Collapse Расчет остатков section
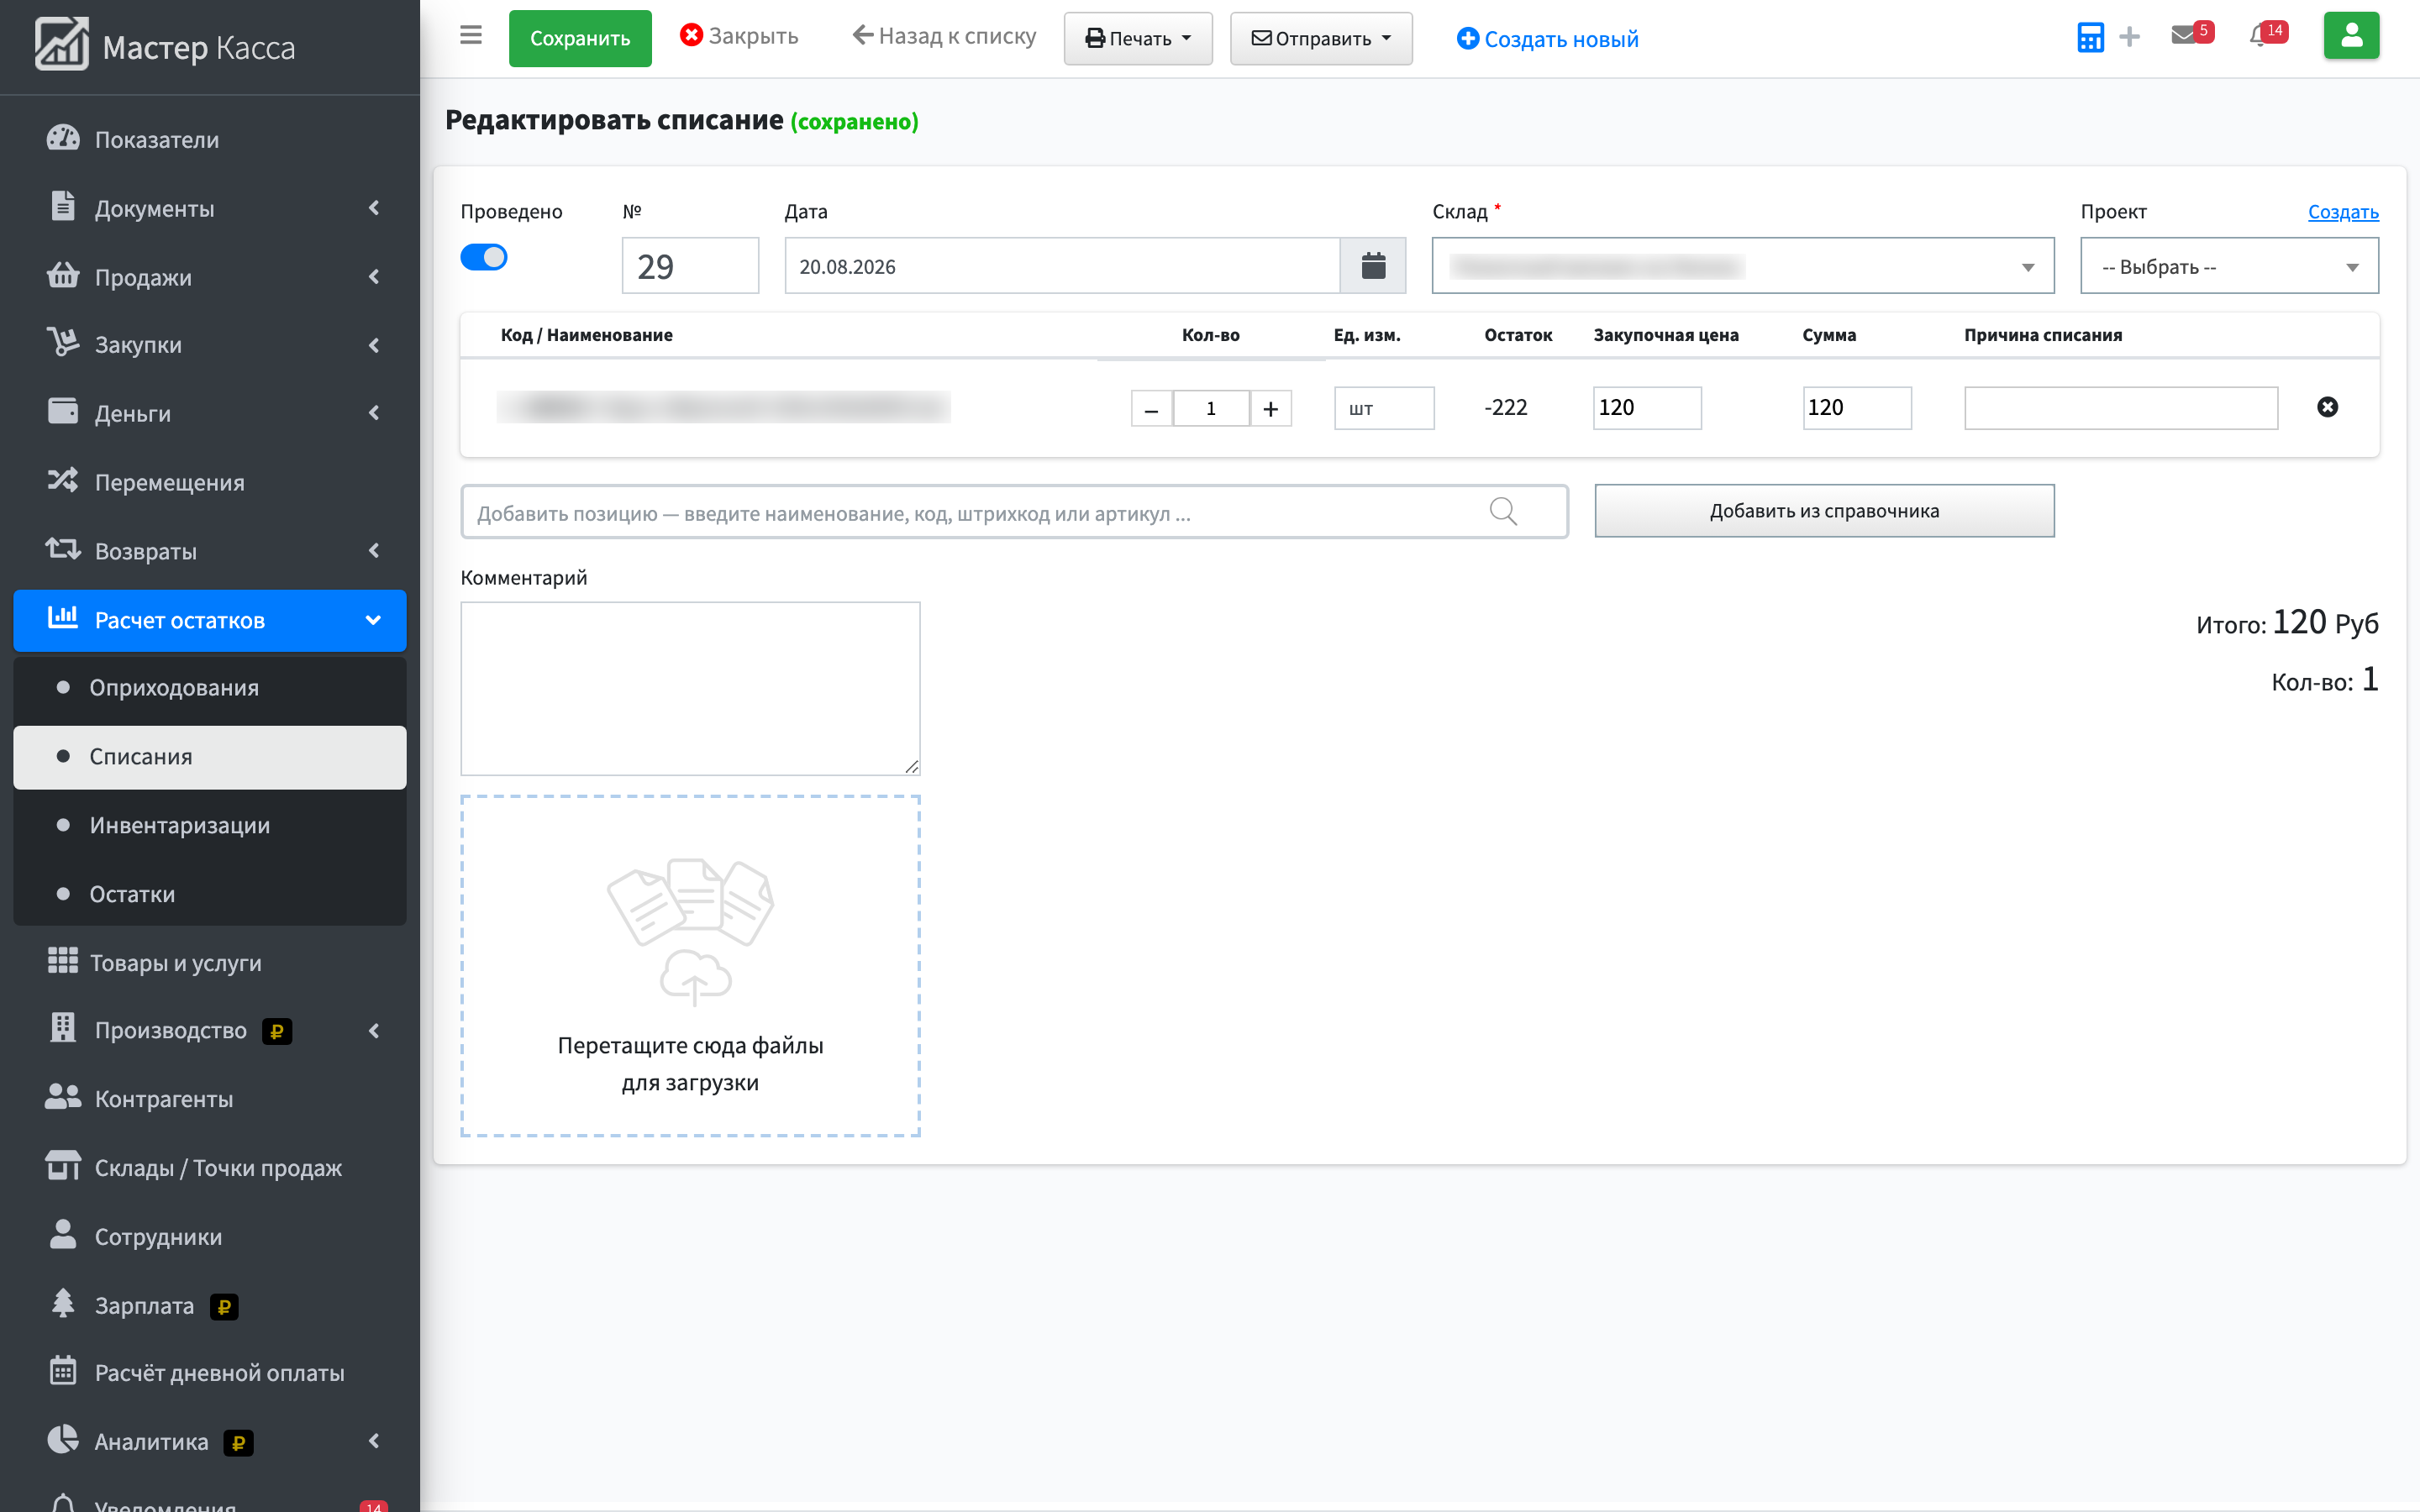Viewport: 2420px width, 1512px height. coord(210,620)
